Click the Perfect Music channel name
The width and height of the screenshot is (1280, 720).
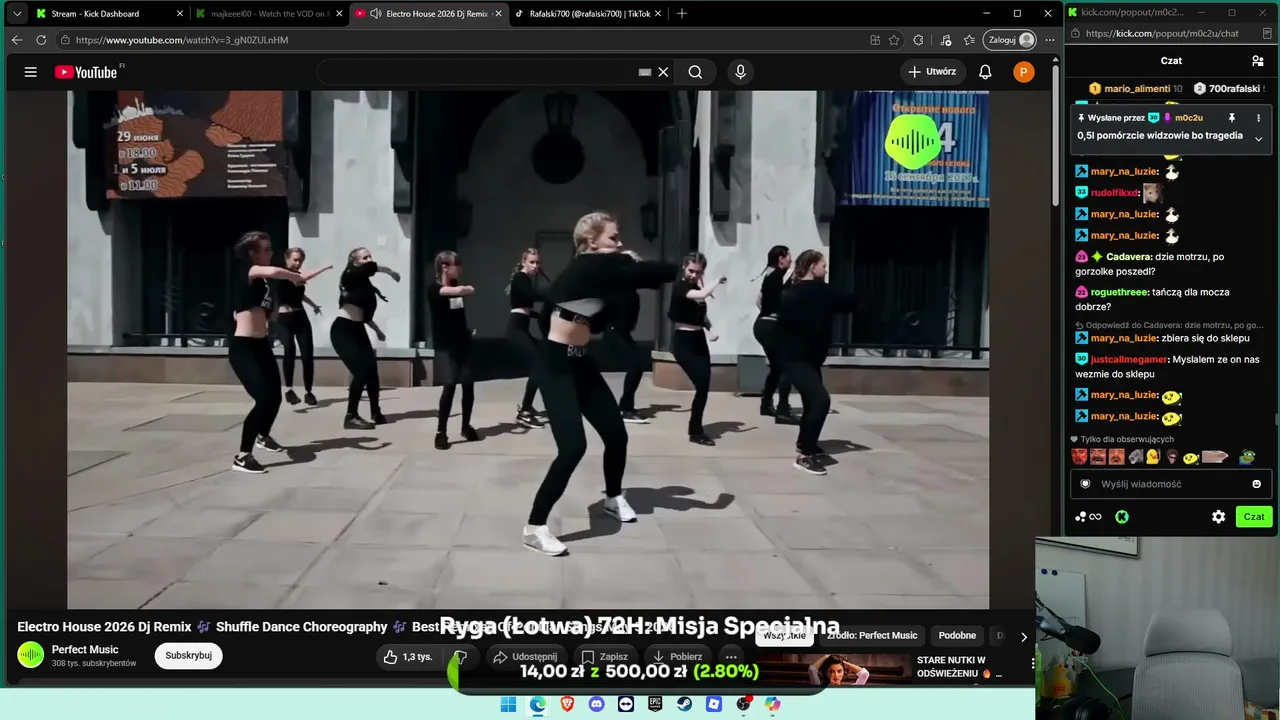tap(85, 650)
